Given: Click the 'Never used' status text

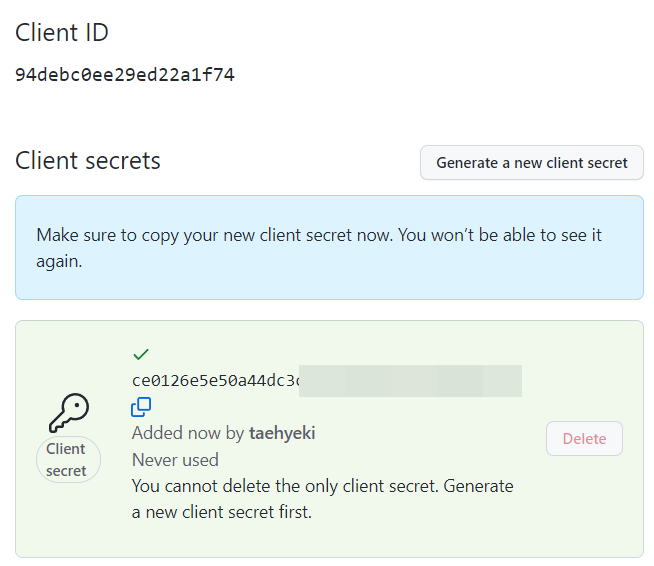Looking at the screenshot, I should coord(175,460).
